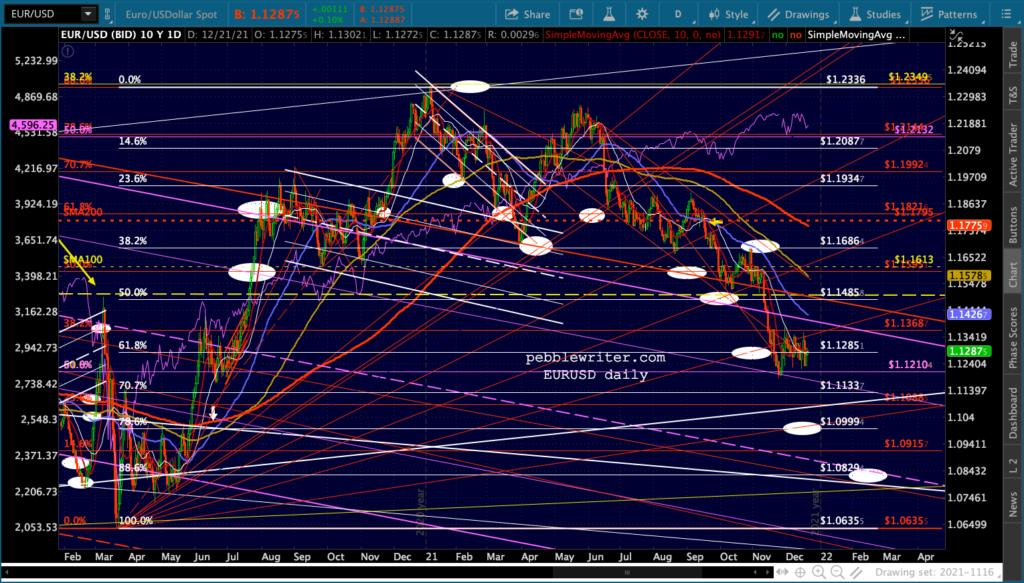Open the News side tab

pos(1013,504)
